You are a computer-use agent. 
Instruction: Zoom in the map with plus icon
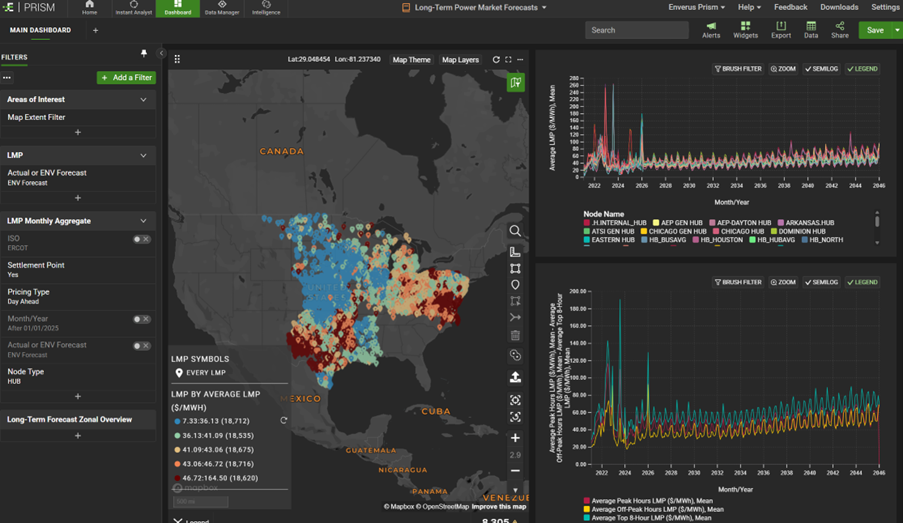(515, 438)
